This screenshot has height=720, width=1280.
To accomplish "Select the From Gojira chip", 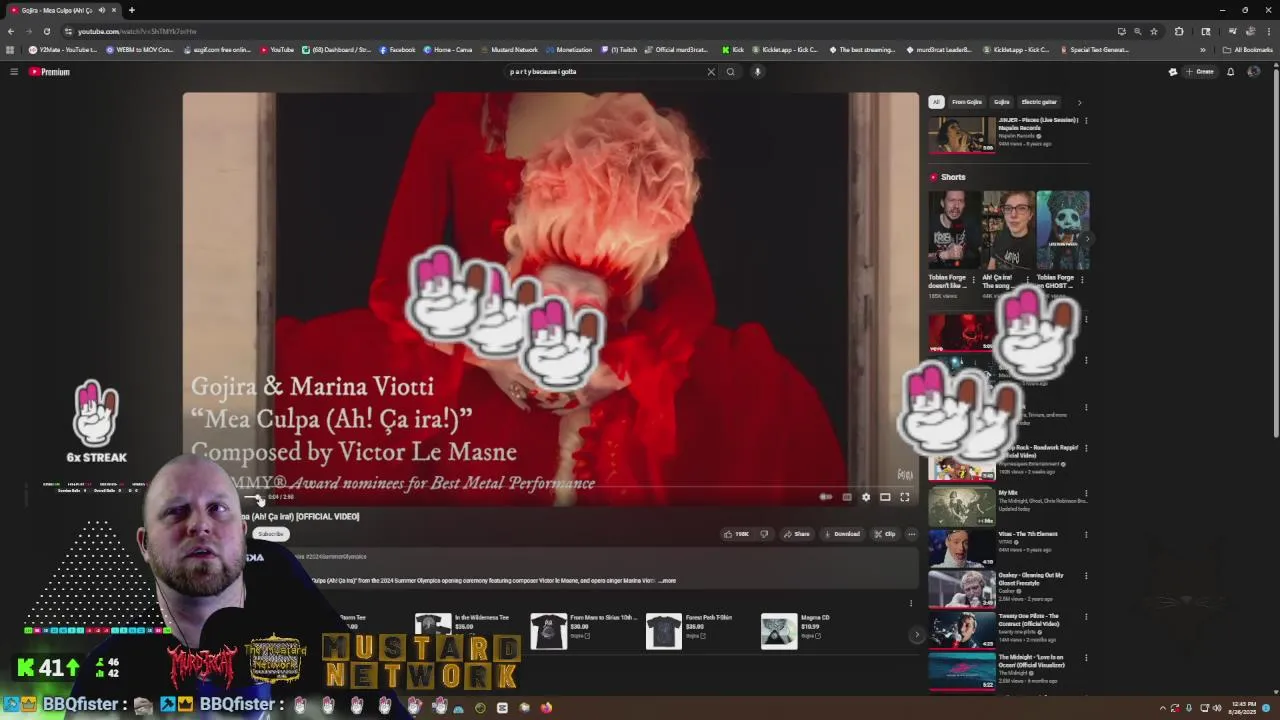I will point(967,102).
